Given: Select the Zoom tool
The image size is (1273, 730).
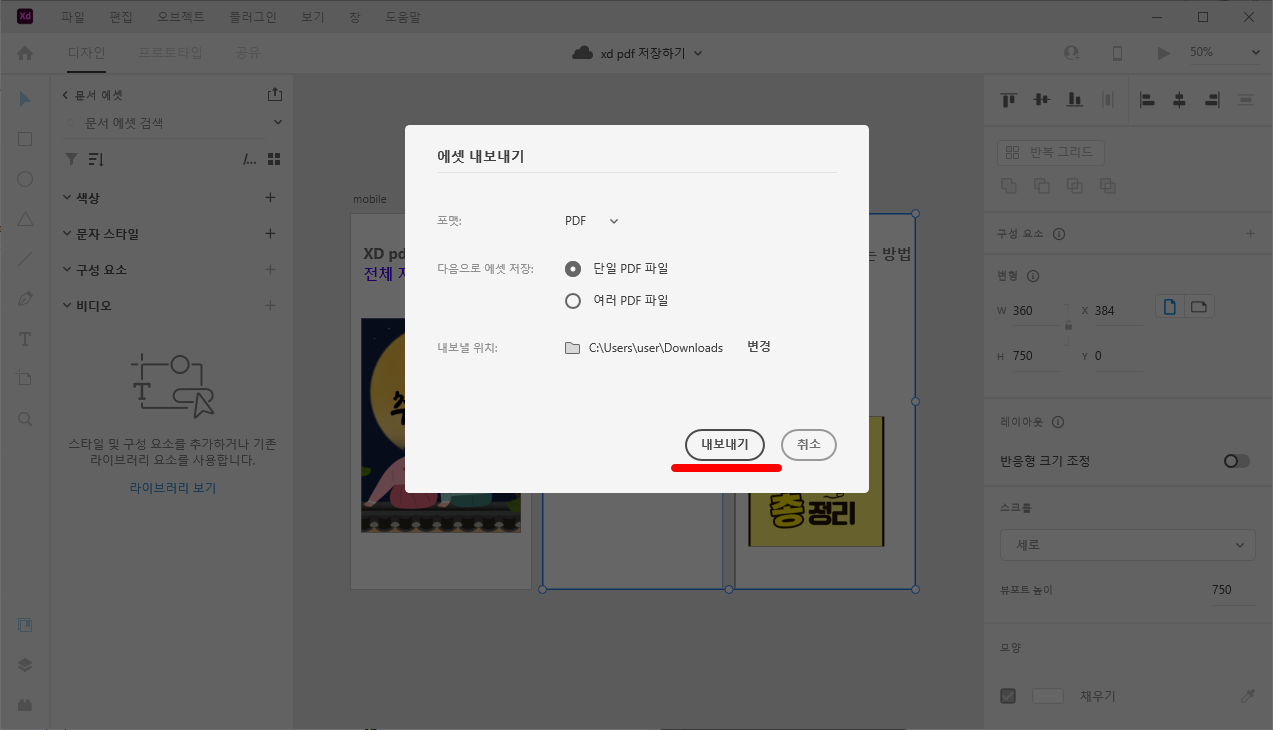Looking at the screenshot, I should click(x=24, y=418).
